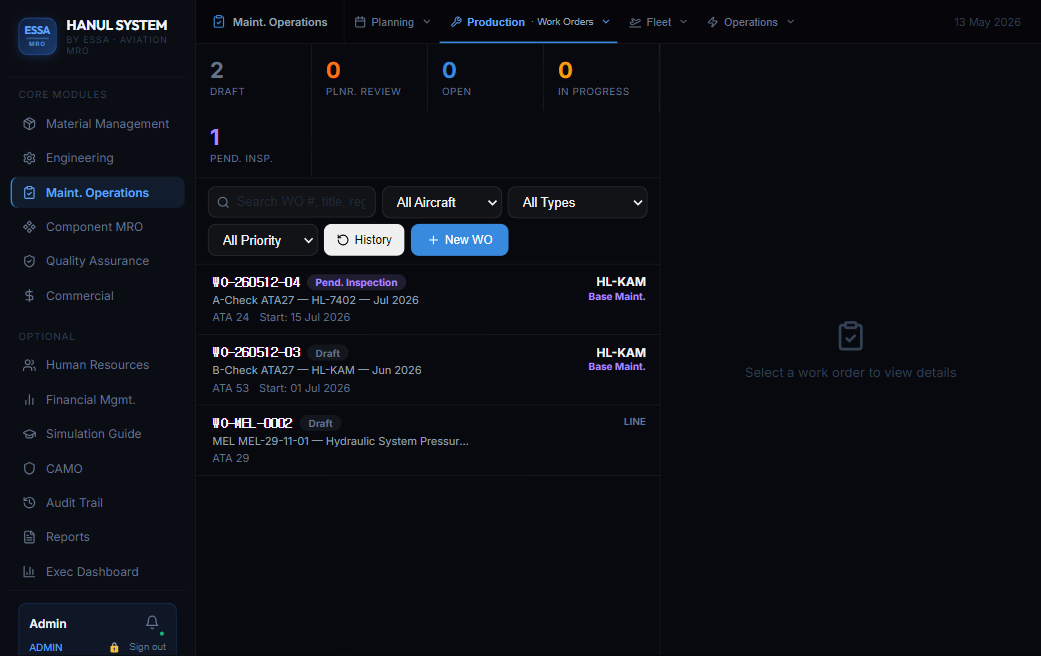Click the search magnifier icon

(x=224, y=203)
